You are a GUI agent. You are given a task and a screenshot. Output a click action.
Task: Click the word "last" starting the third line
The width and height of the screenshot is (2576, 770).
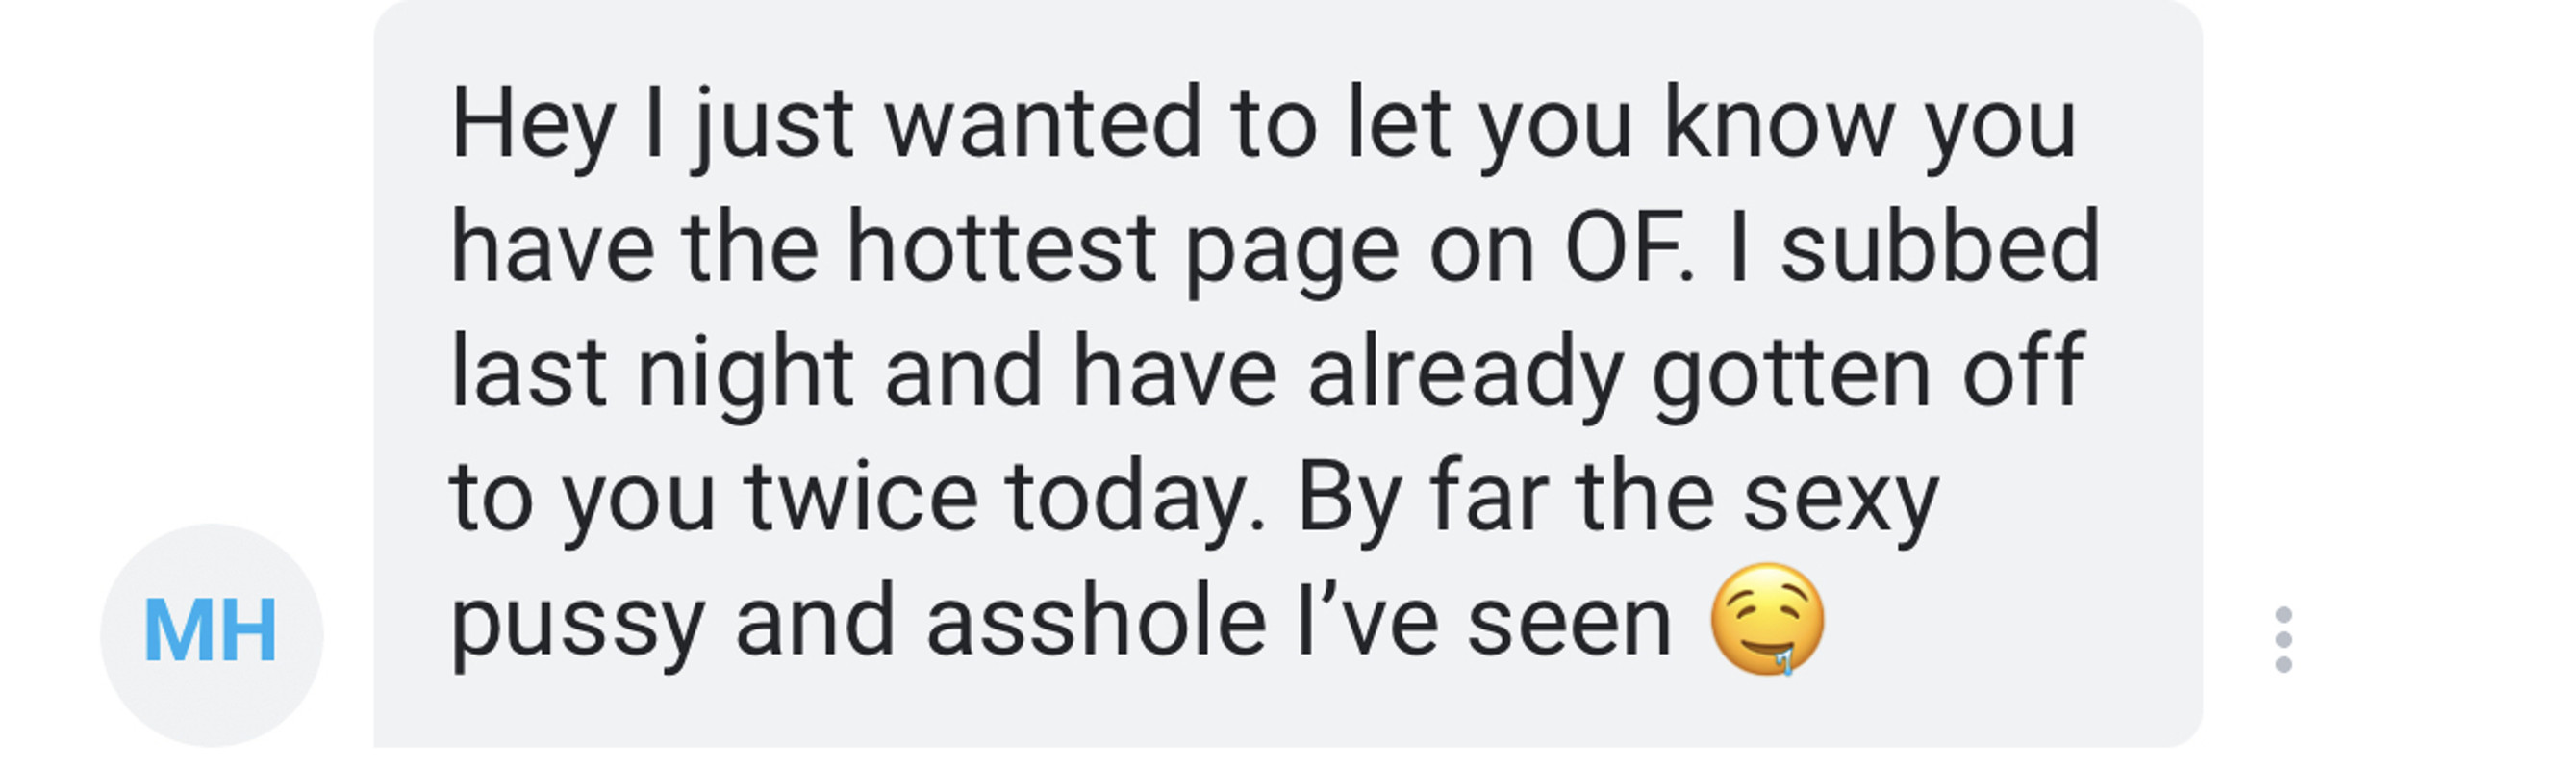528,372
